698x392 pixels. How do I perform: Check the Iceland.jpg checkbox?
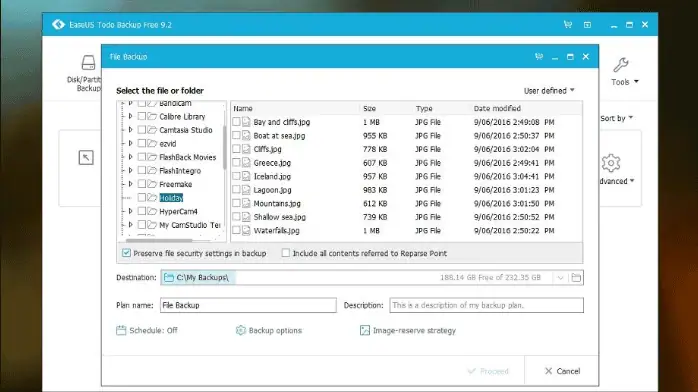(236, 176)
